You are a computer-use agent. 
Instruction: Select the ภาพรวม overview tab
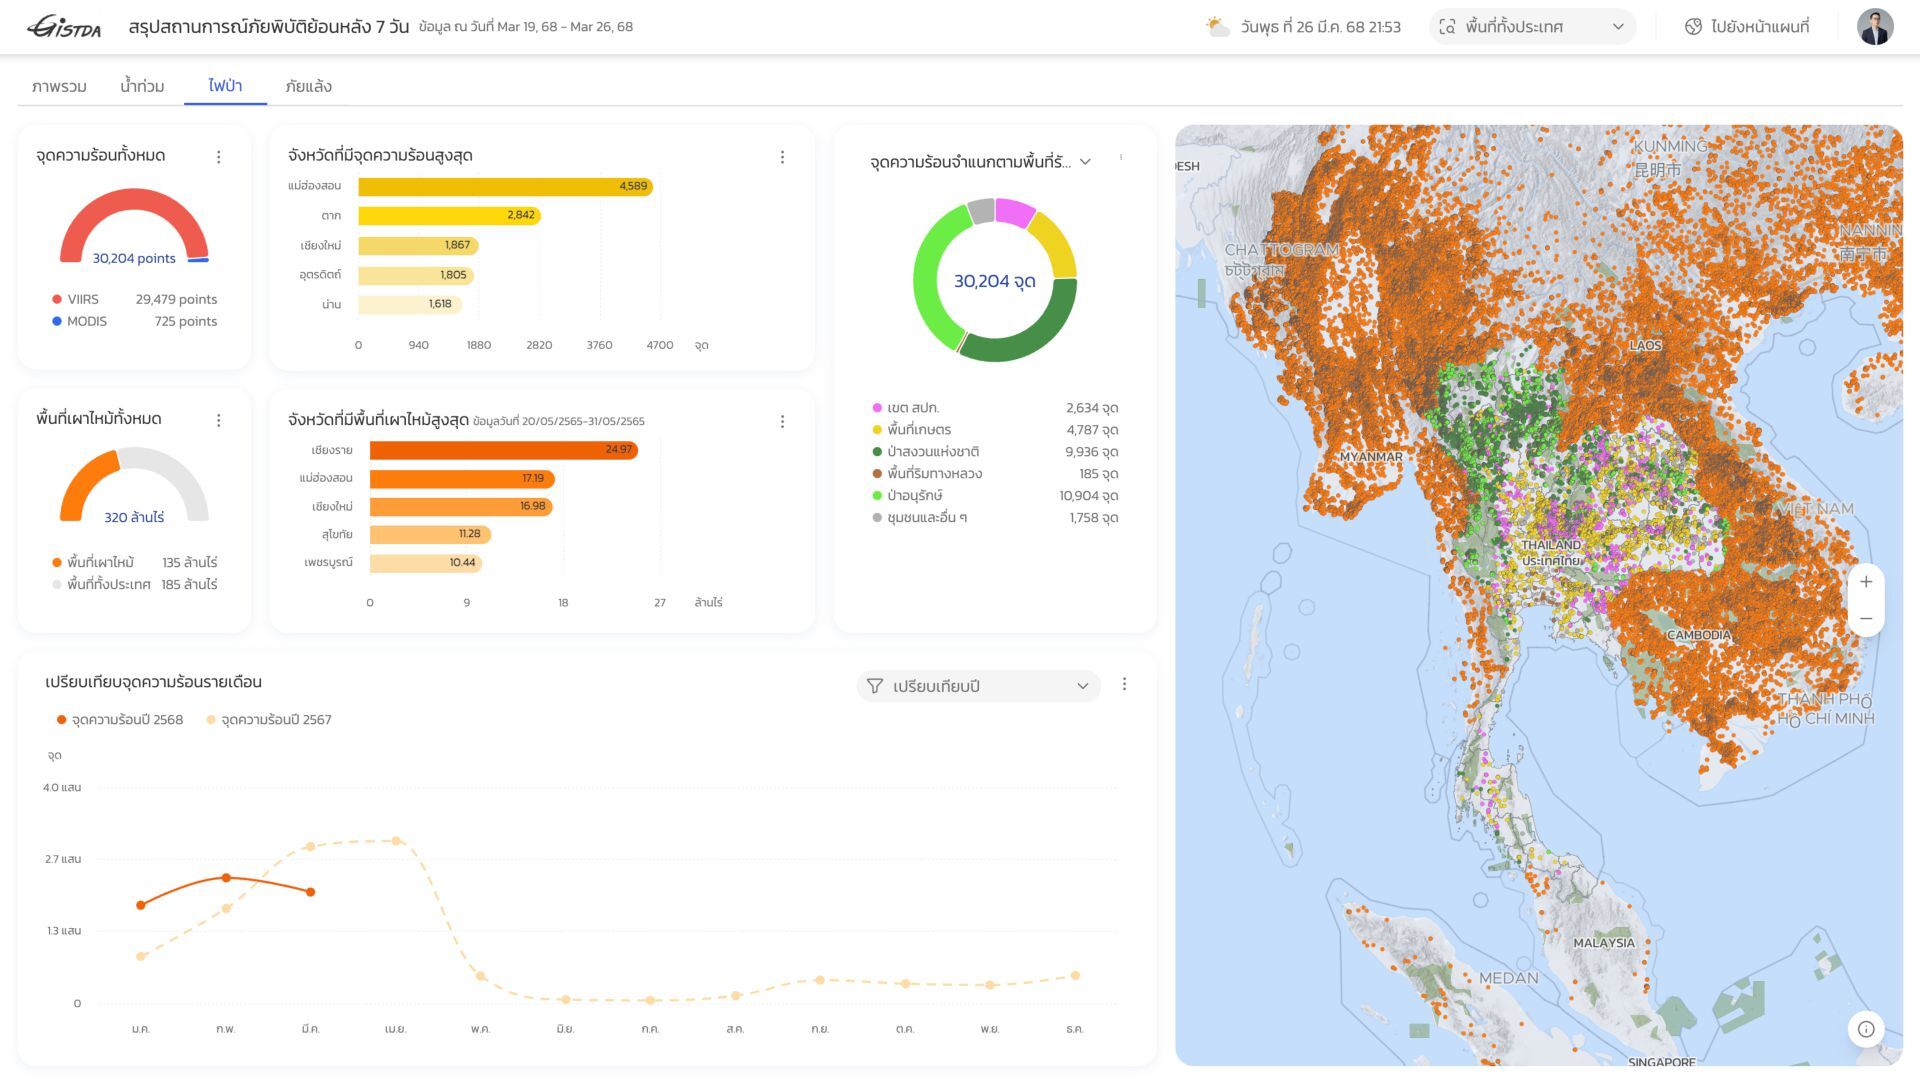[x=59, y=87]
